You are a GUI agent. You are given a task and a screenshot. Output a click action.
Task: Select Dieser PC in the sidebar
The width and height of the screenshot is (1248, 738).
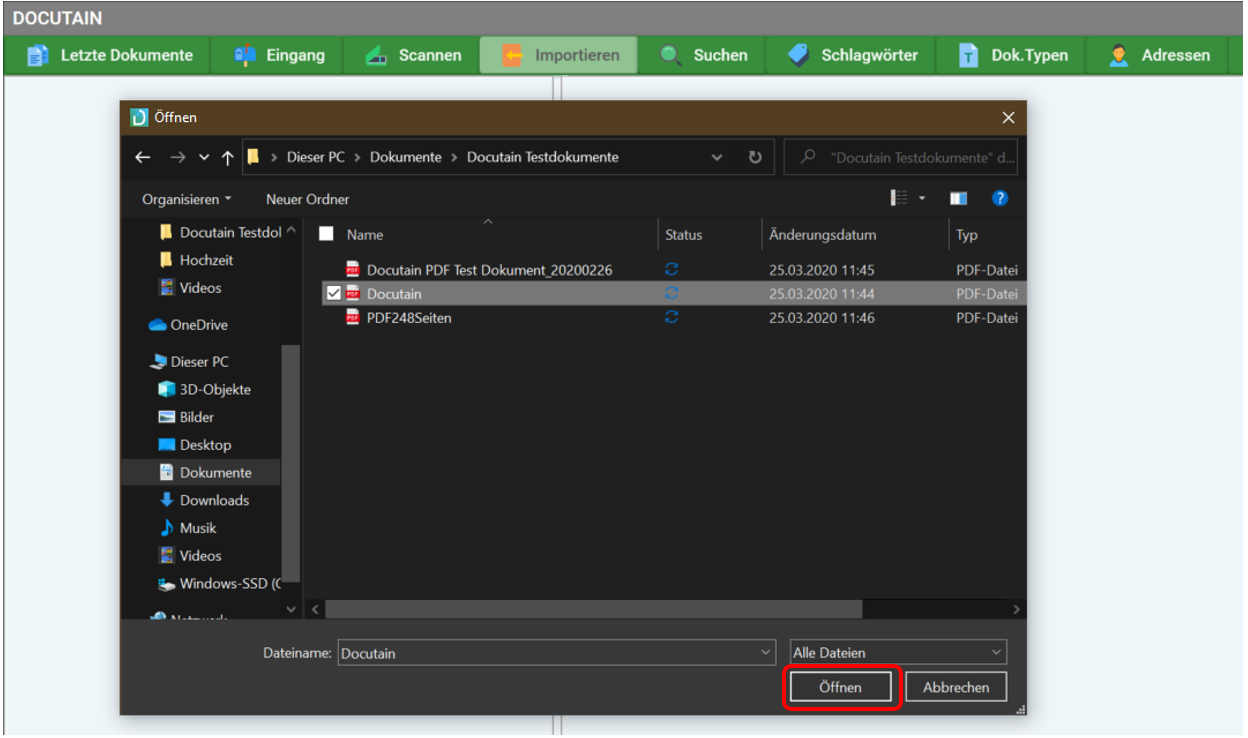(x=189, y=362)
